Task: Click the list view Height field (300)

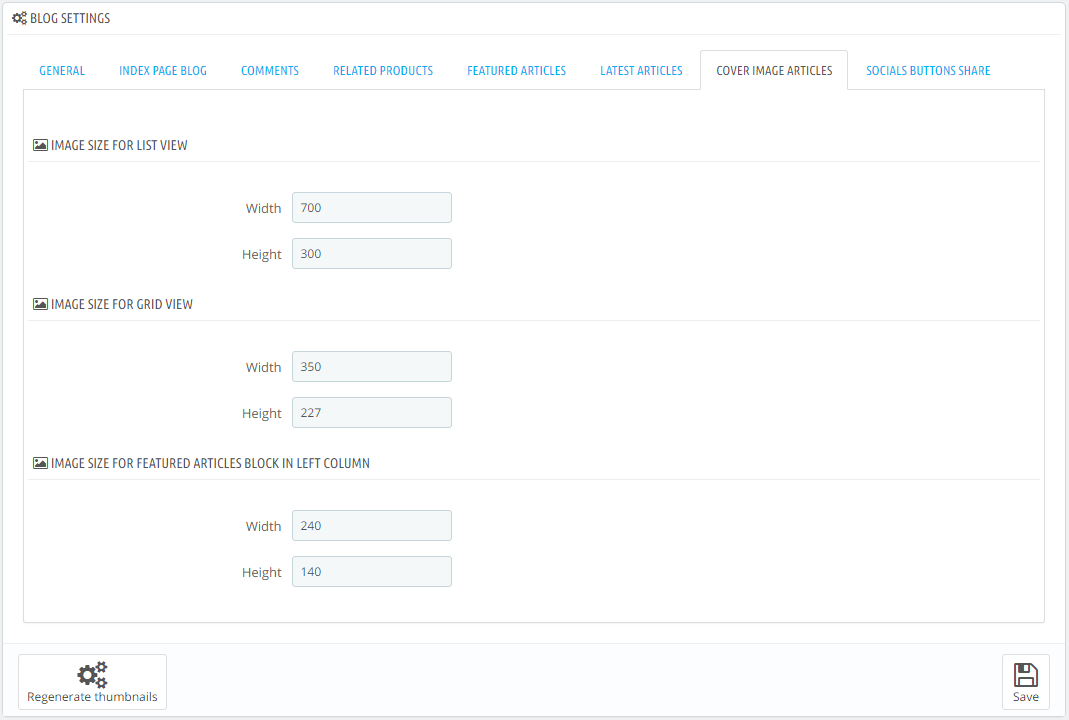Action: coord(372,254)
